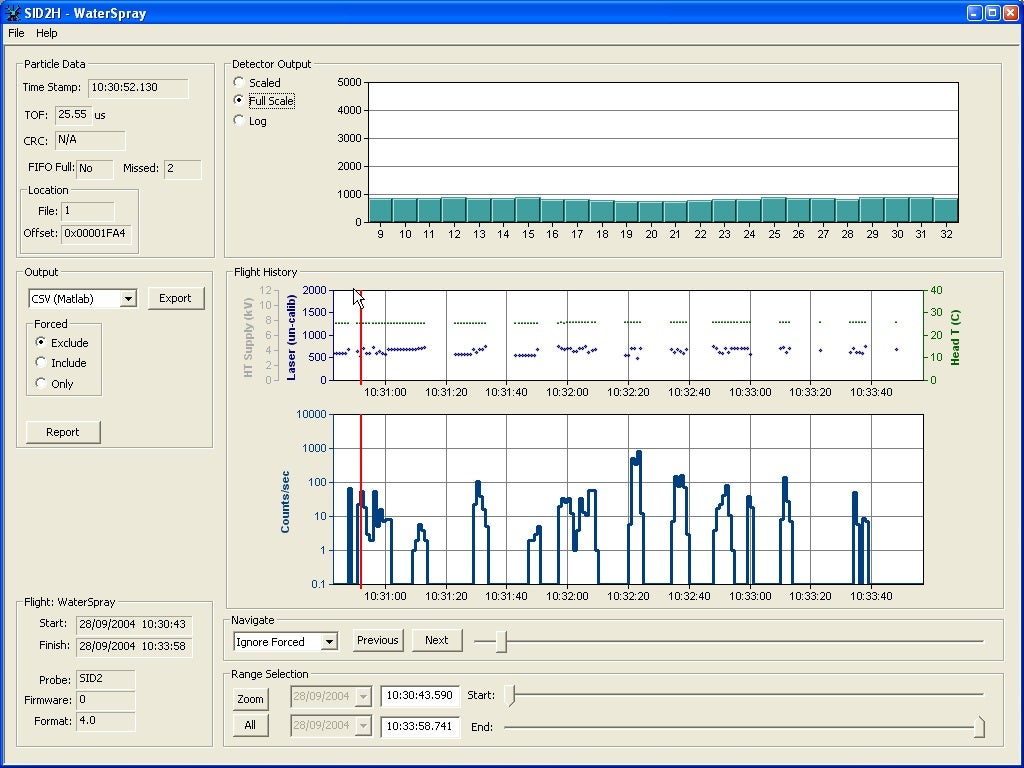Select the Scaled detector output option

pos(239,82)
